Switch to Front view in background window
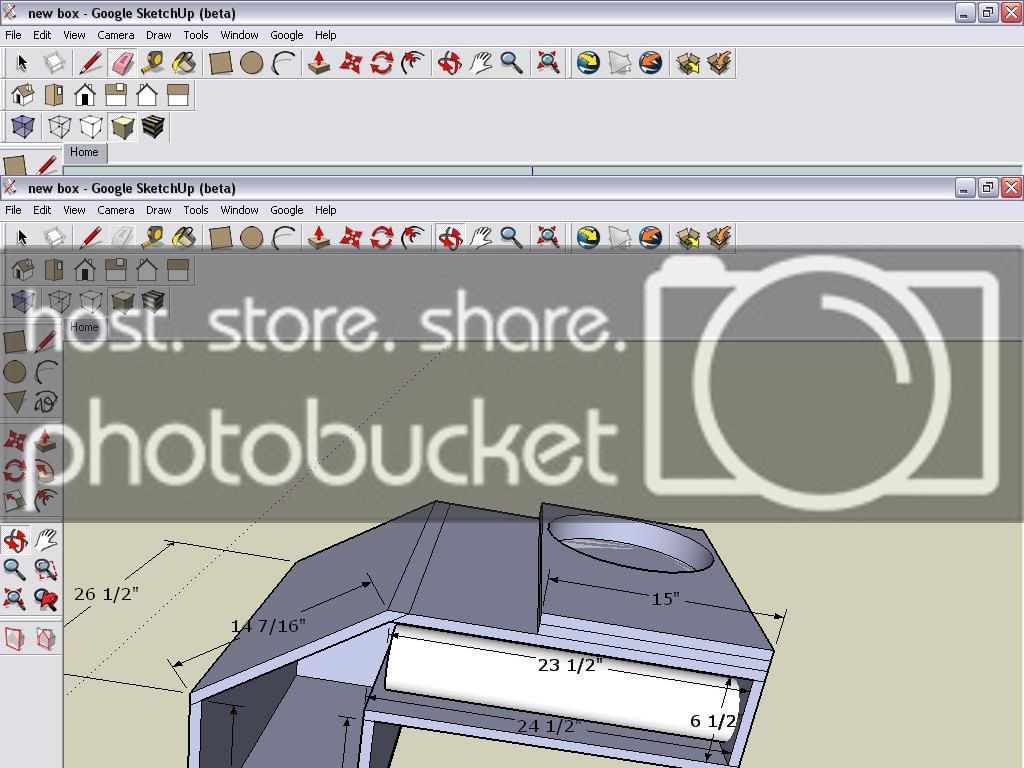 (x=85, y=95)
